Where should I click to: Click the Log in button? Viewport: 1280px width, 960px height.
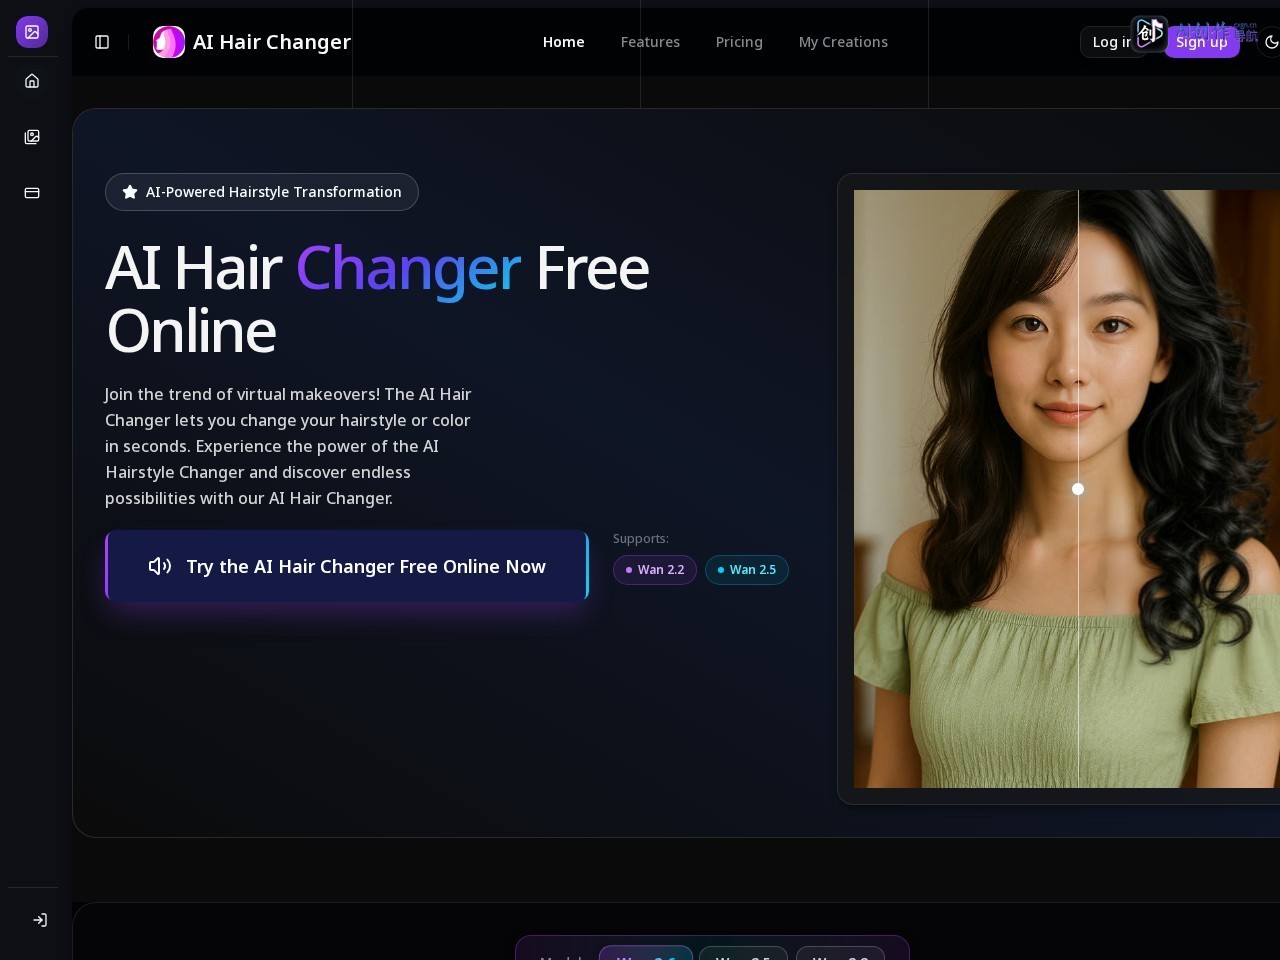1111,42
